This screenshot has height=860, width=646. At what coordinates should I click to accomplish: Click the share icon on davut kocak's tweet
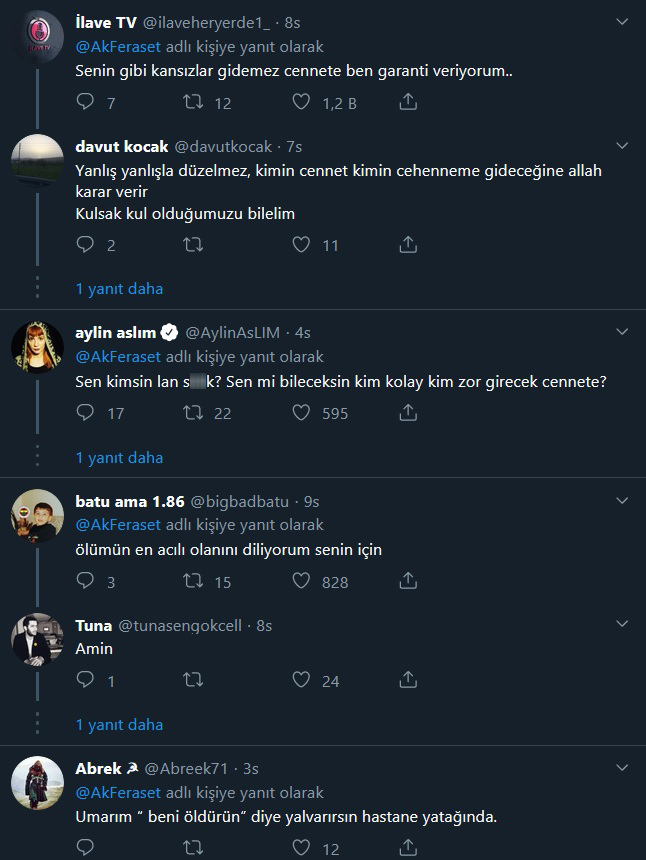407,245
